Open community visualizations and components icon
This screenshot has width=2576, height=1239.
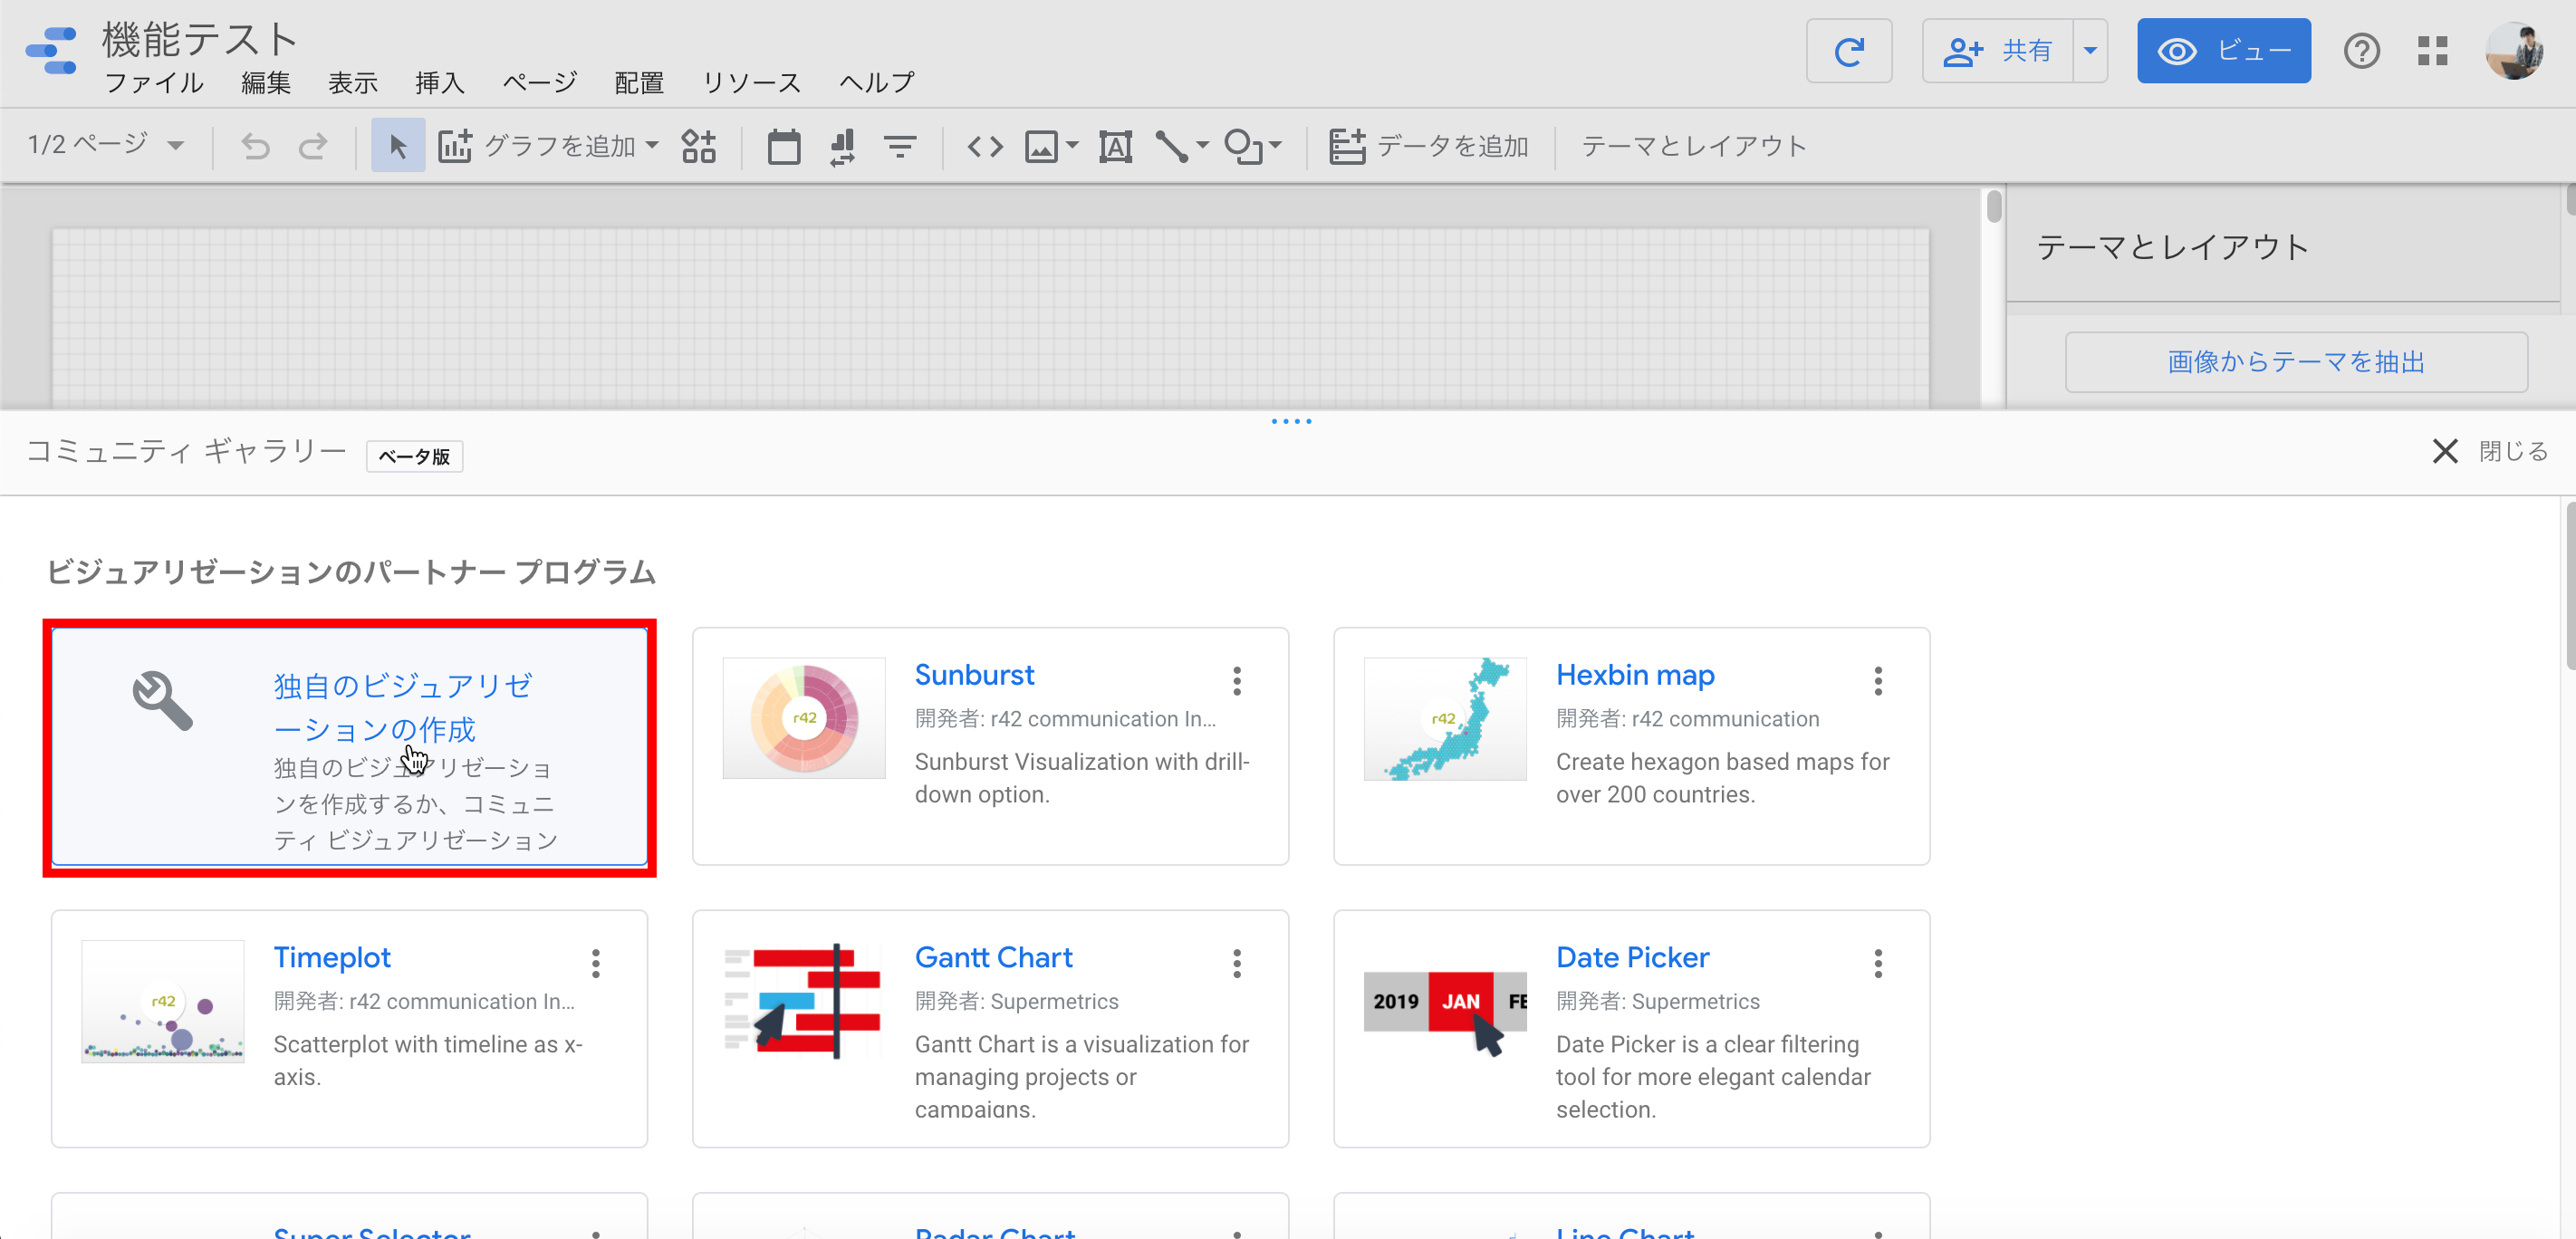click(698, 147)
